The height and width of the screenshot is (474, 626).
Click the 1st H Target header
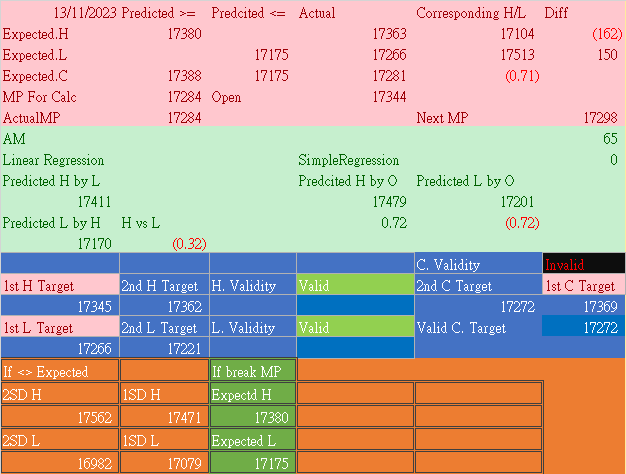point(59,286)
